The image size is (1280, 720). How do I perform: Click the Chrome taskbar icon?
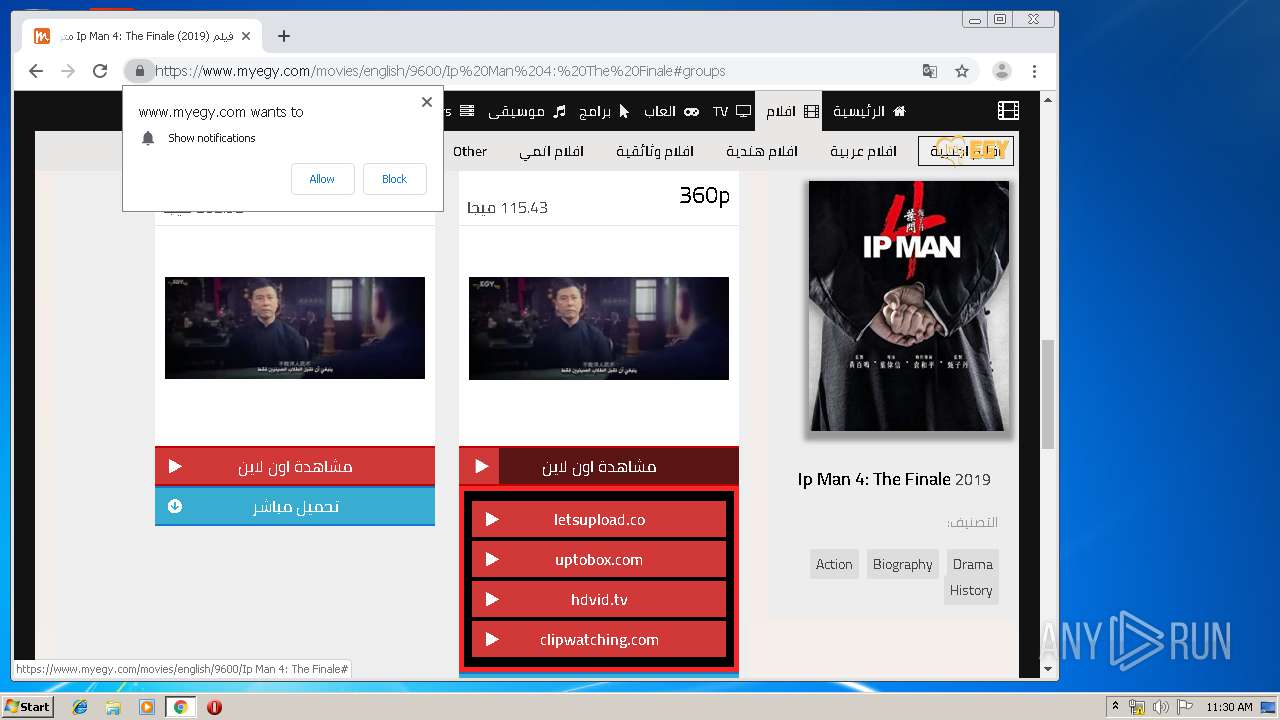click(x=181, y=707)
